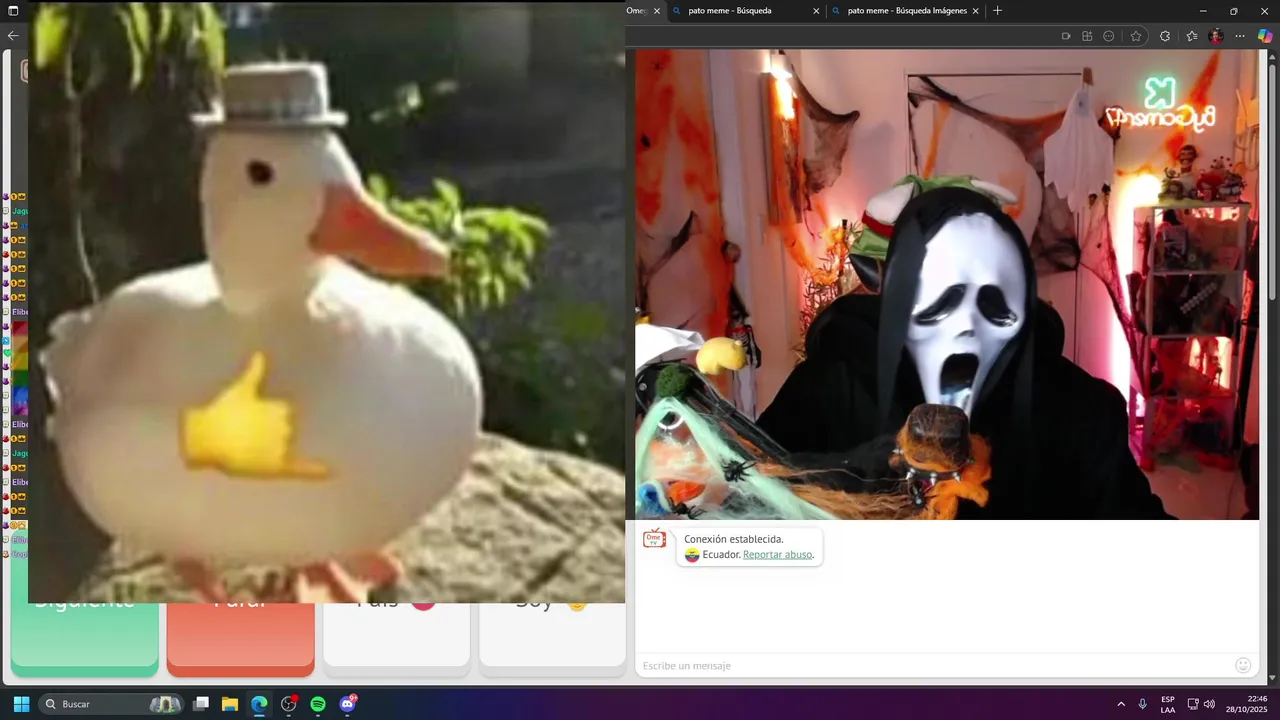Open the Windows Start menu
The height and width of the screenshot is (720, 1280).
(x=21, y=704)
